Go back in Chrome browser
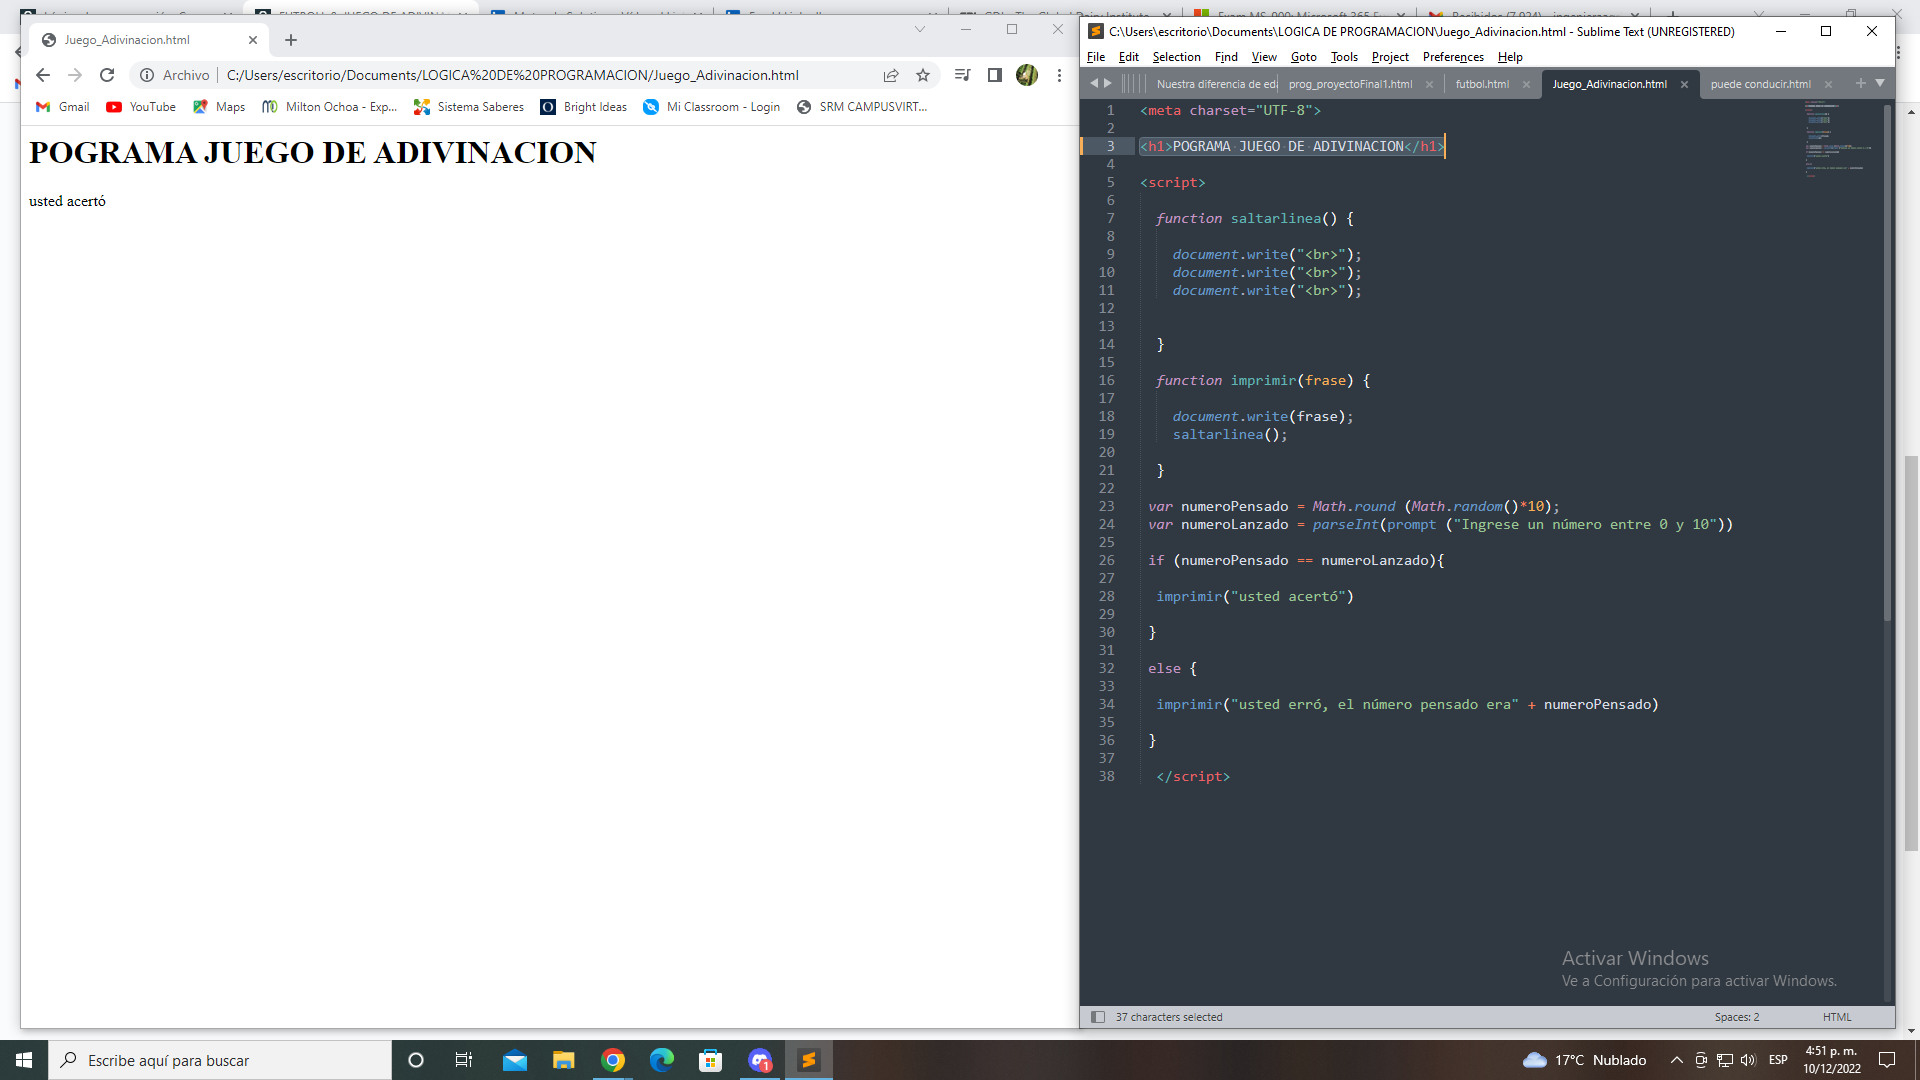This screenshot has height=1080, width=1920. (x=42, y=75)
